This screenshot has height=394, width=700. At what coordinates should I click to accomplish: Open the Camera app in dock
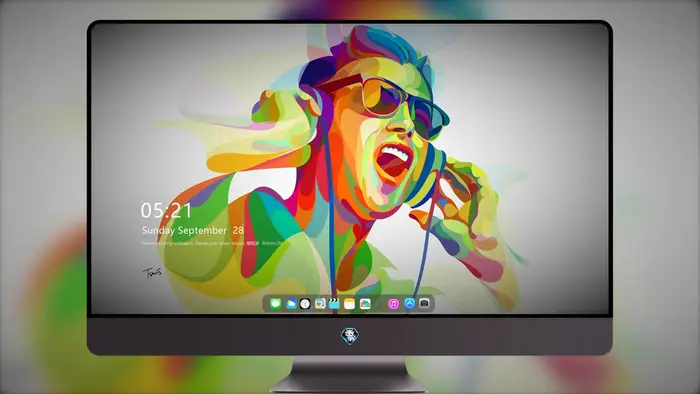click(x=425, y=303)
